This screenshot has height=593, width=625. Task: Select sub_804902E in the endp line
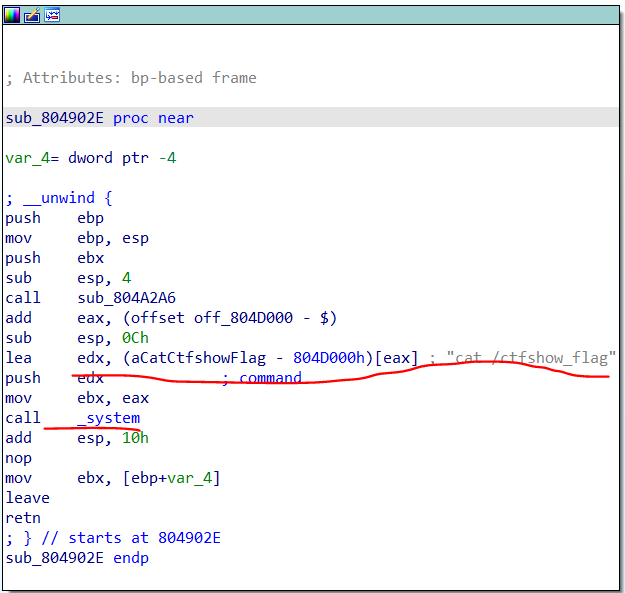tap(54, 558)
